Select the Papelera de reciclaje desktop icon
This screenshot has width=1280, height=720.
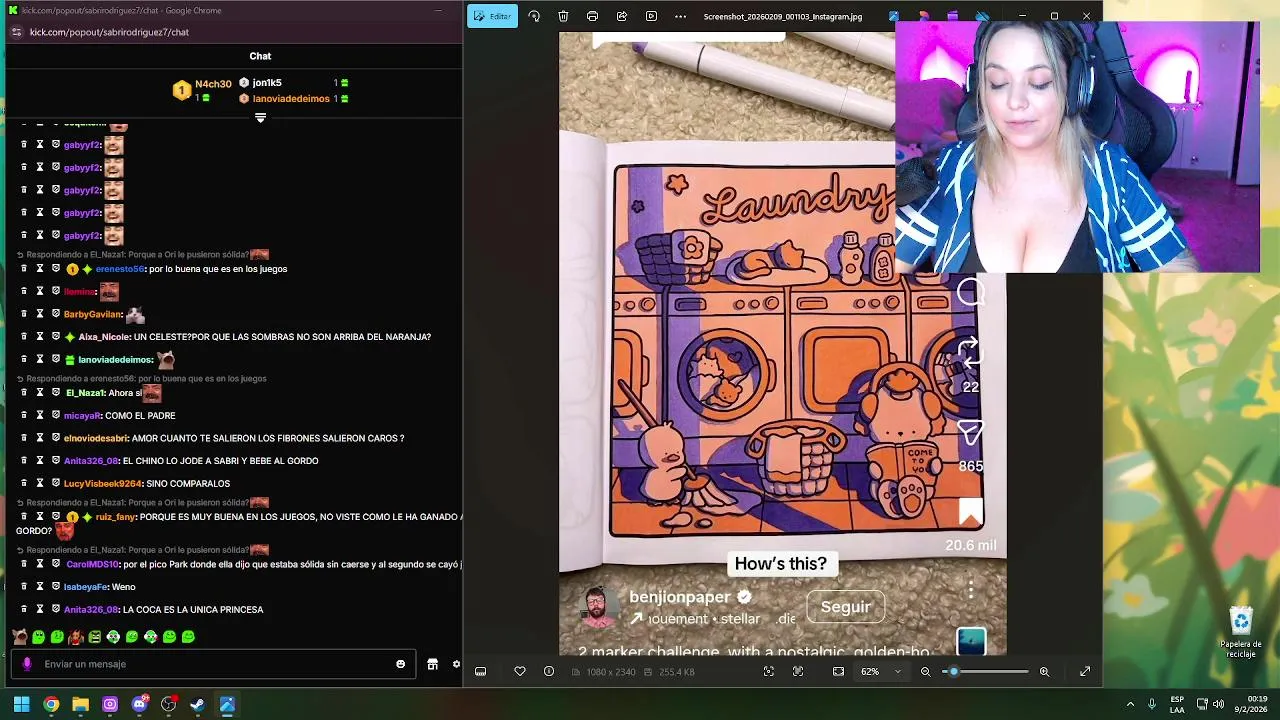click(x=1241, y=632)
